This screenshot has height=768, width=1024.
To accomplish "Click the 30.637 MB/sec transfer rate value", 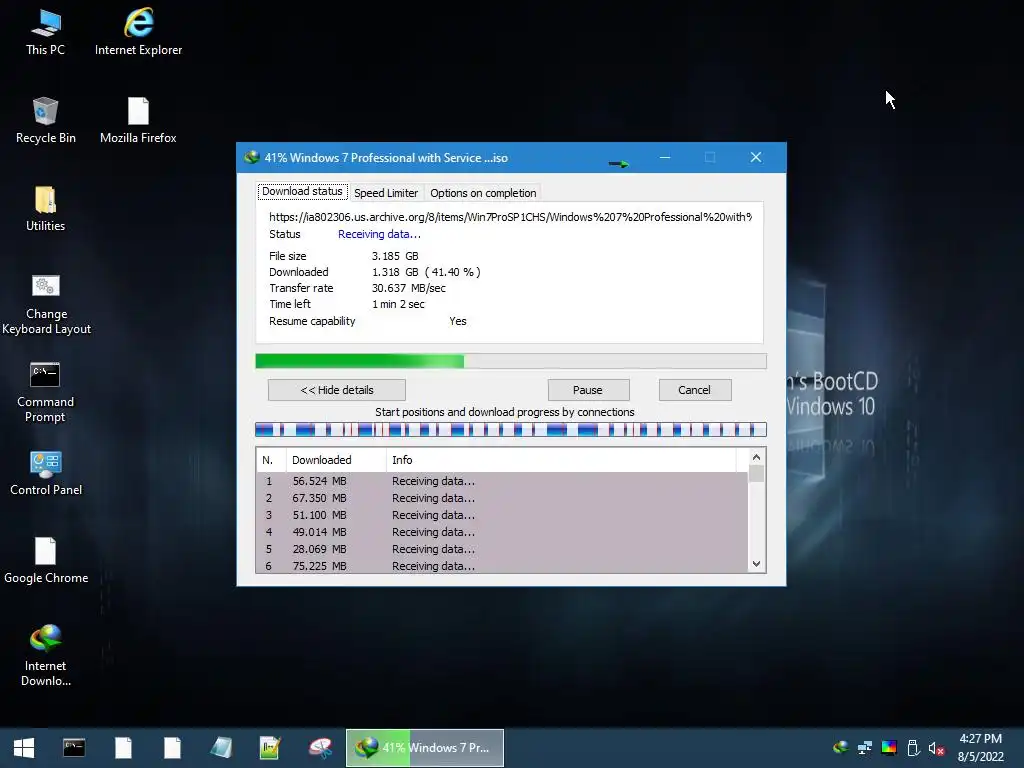I will [x=409, y=288].
